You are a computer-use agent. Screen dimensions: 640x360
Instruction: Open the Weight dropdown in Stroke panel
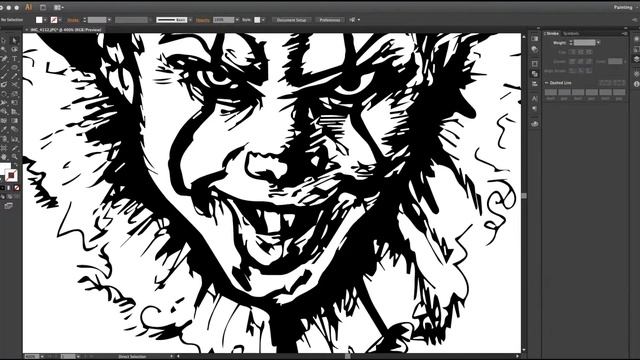tap(598, 42)
